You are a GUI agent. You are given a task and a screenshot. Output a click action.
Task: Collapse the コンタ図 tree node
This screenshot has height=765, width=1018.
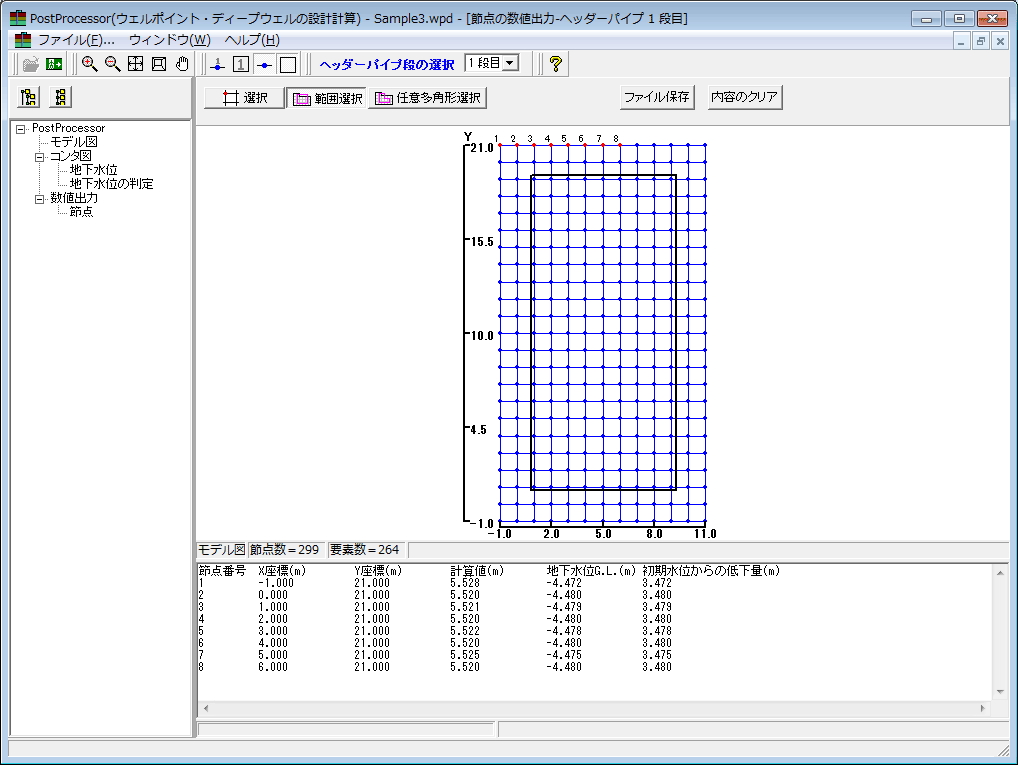coord(40,157)
